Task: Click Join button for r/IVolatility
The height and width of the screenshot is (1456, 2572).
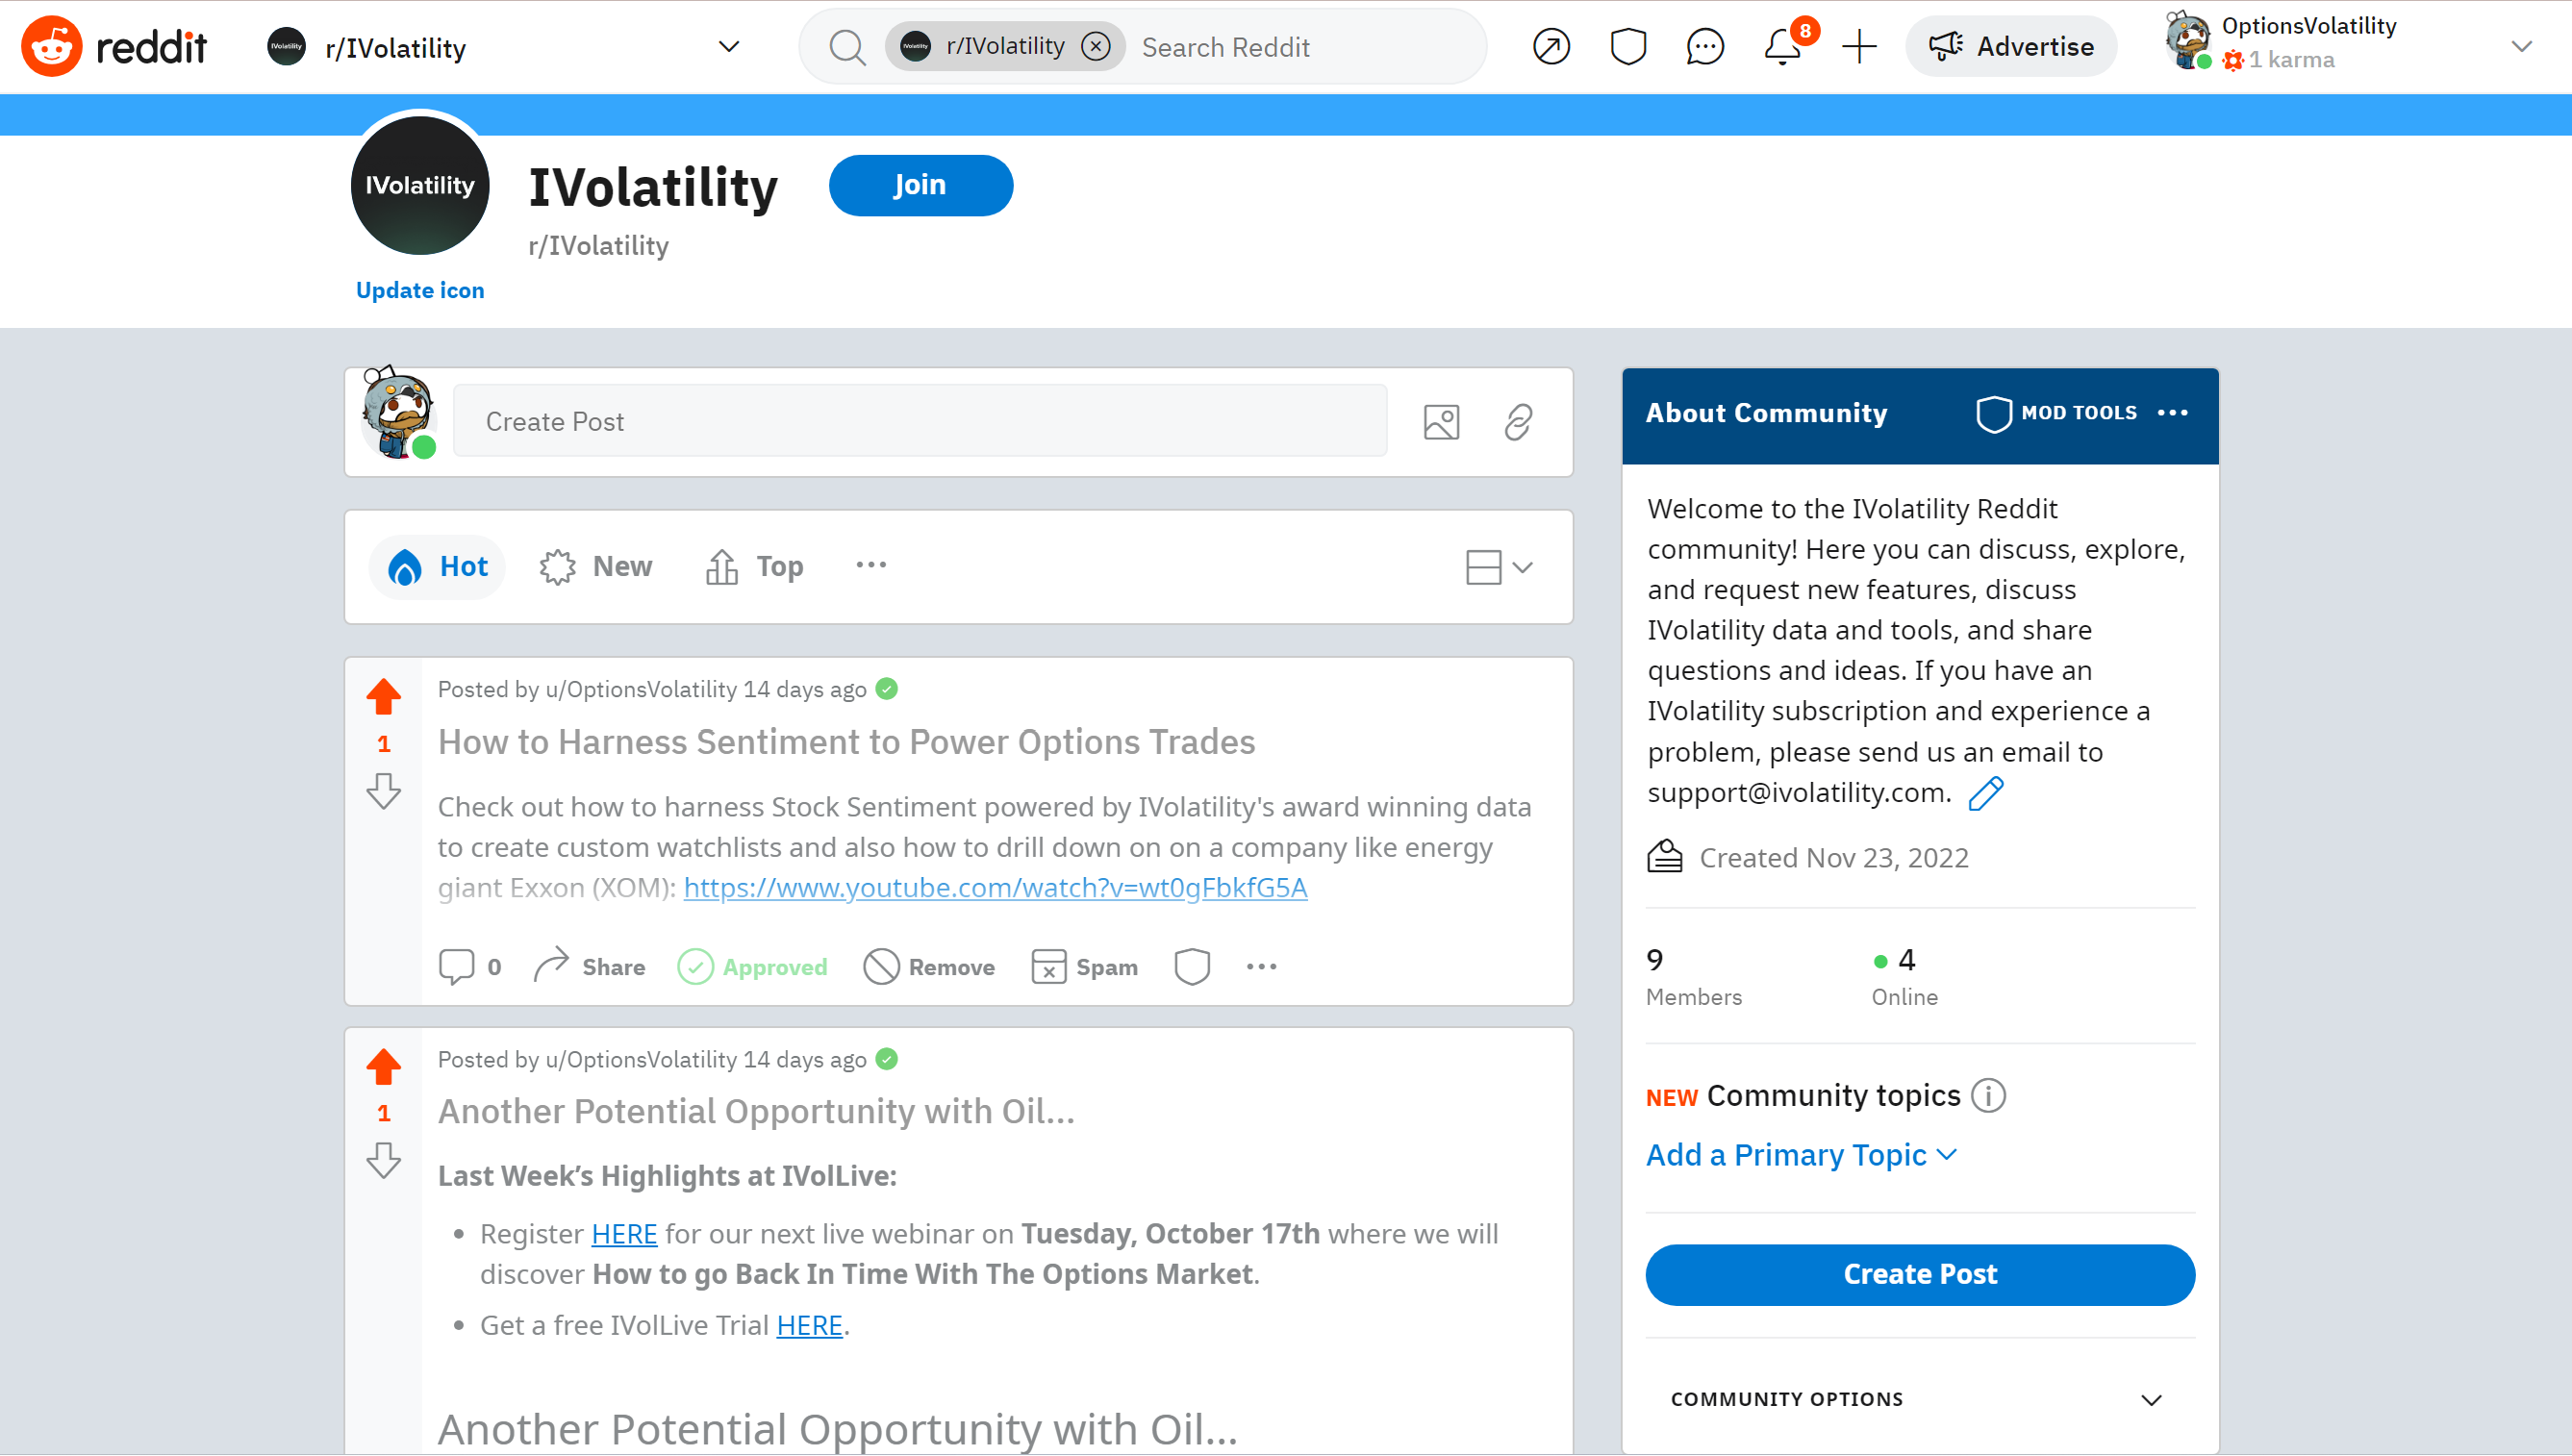Action: 922,184
